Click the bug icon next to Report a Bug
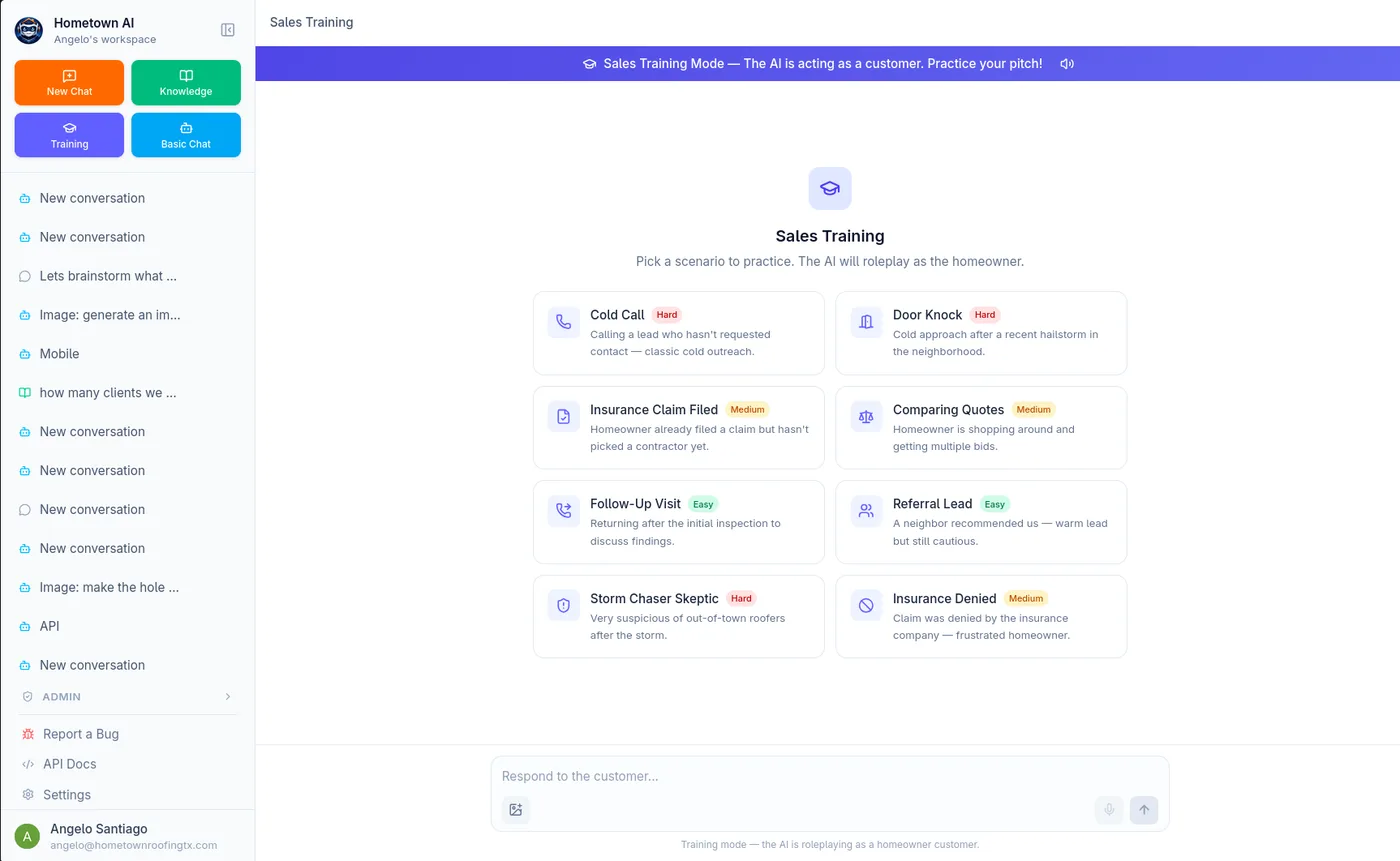The image size is (1400, 861). 28,734
